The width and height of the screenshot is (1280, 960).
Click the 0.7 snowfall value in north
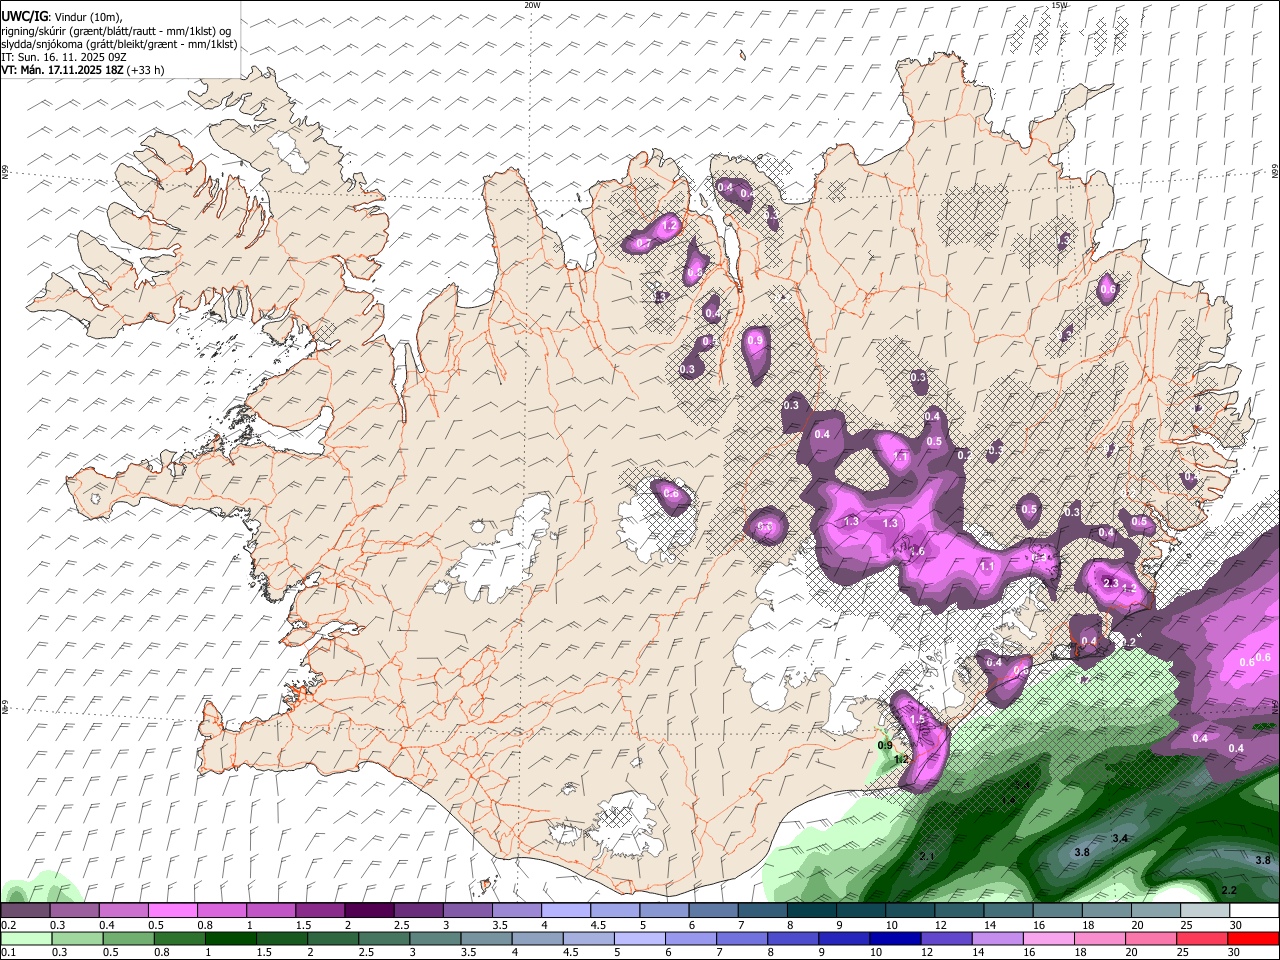coord(644,244)
